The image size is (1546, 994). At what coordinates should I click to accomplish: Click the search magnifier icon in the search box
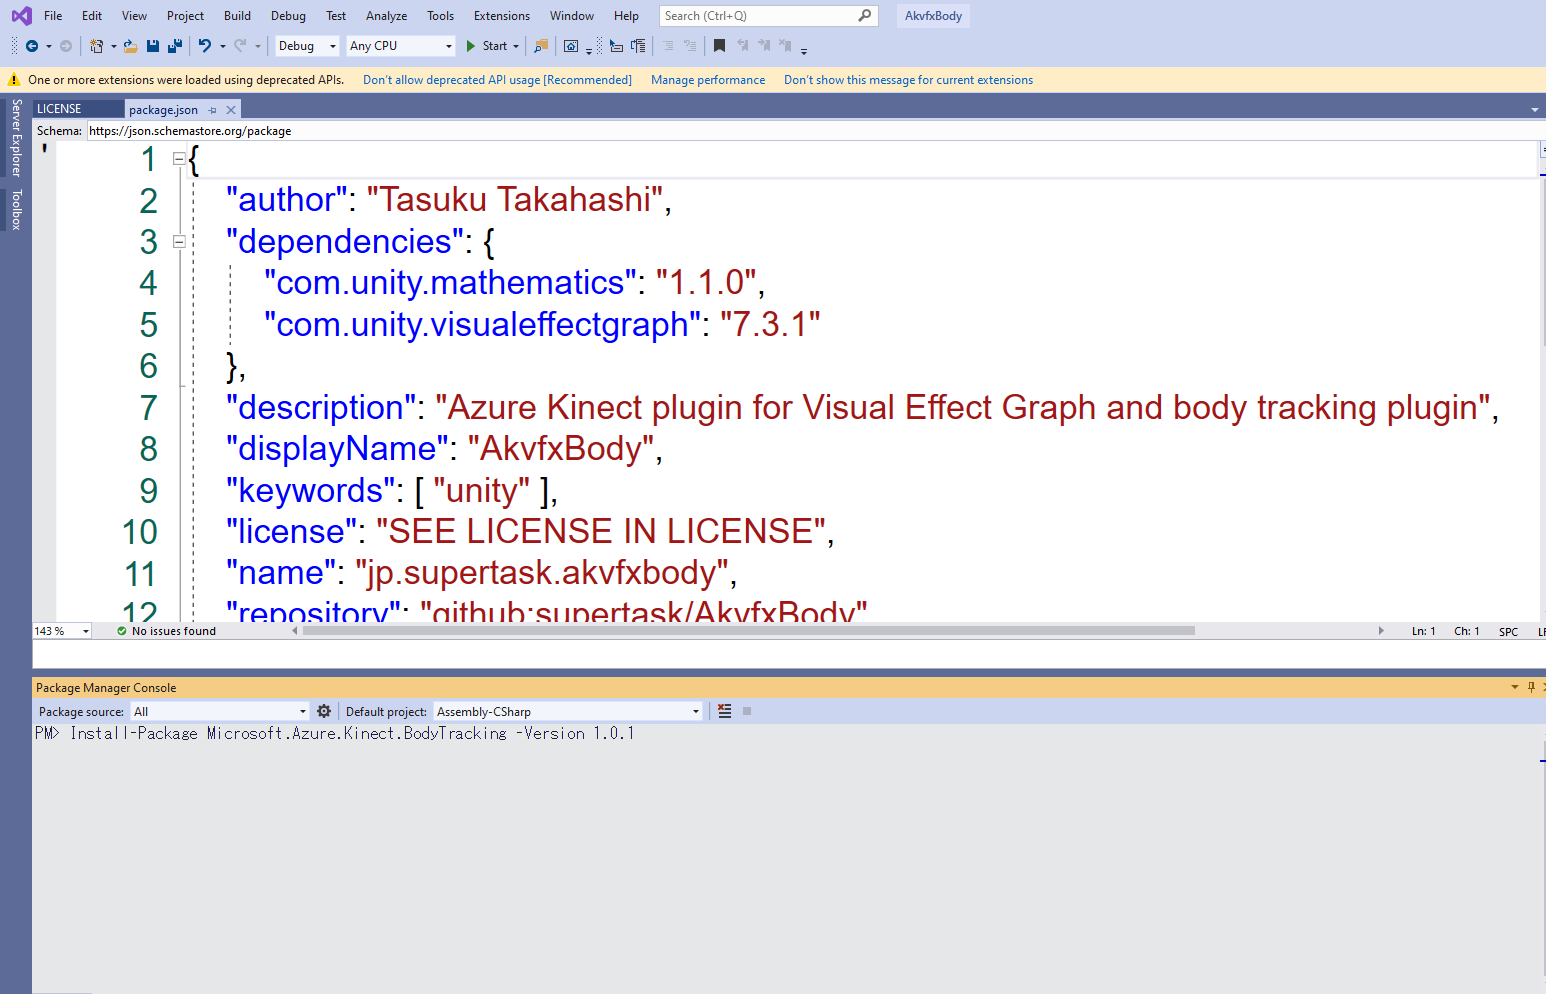tap(864, 15)
